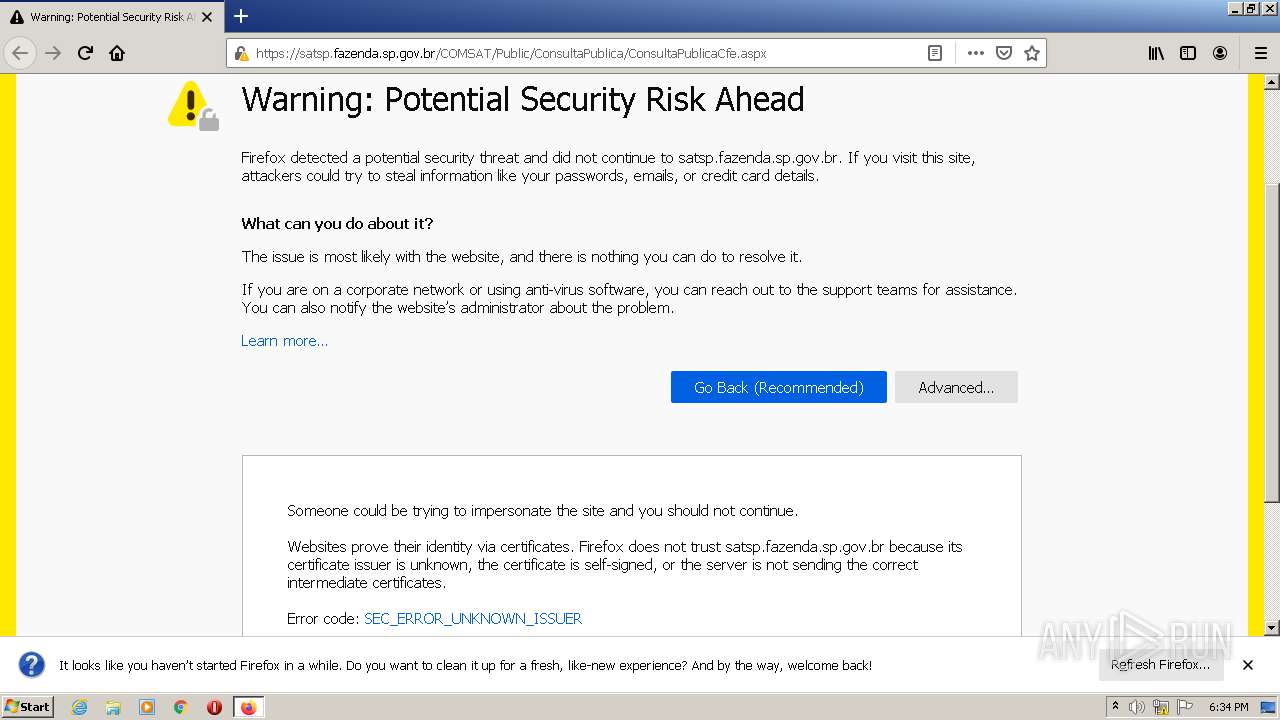Image resolution: width=1280 pixels, height=720 pixels.
Task: Go to Firefox home page
Action: pyautogui.click(x=117, y=53)
